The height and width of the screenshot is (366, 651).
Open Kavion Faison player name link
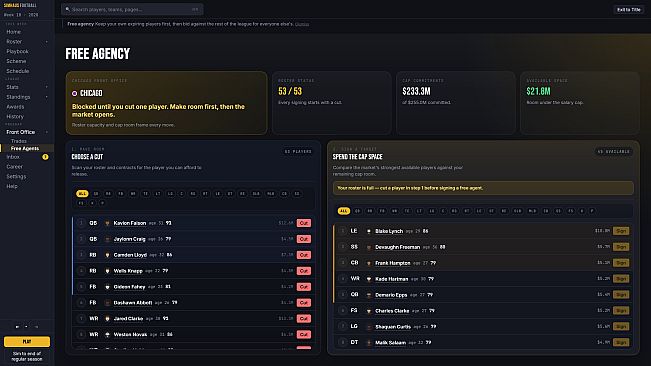tap(130, 223)
